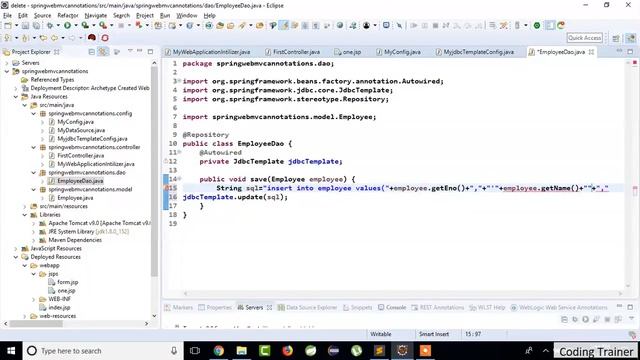Open the Search menu

121,16
